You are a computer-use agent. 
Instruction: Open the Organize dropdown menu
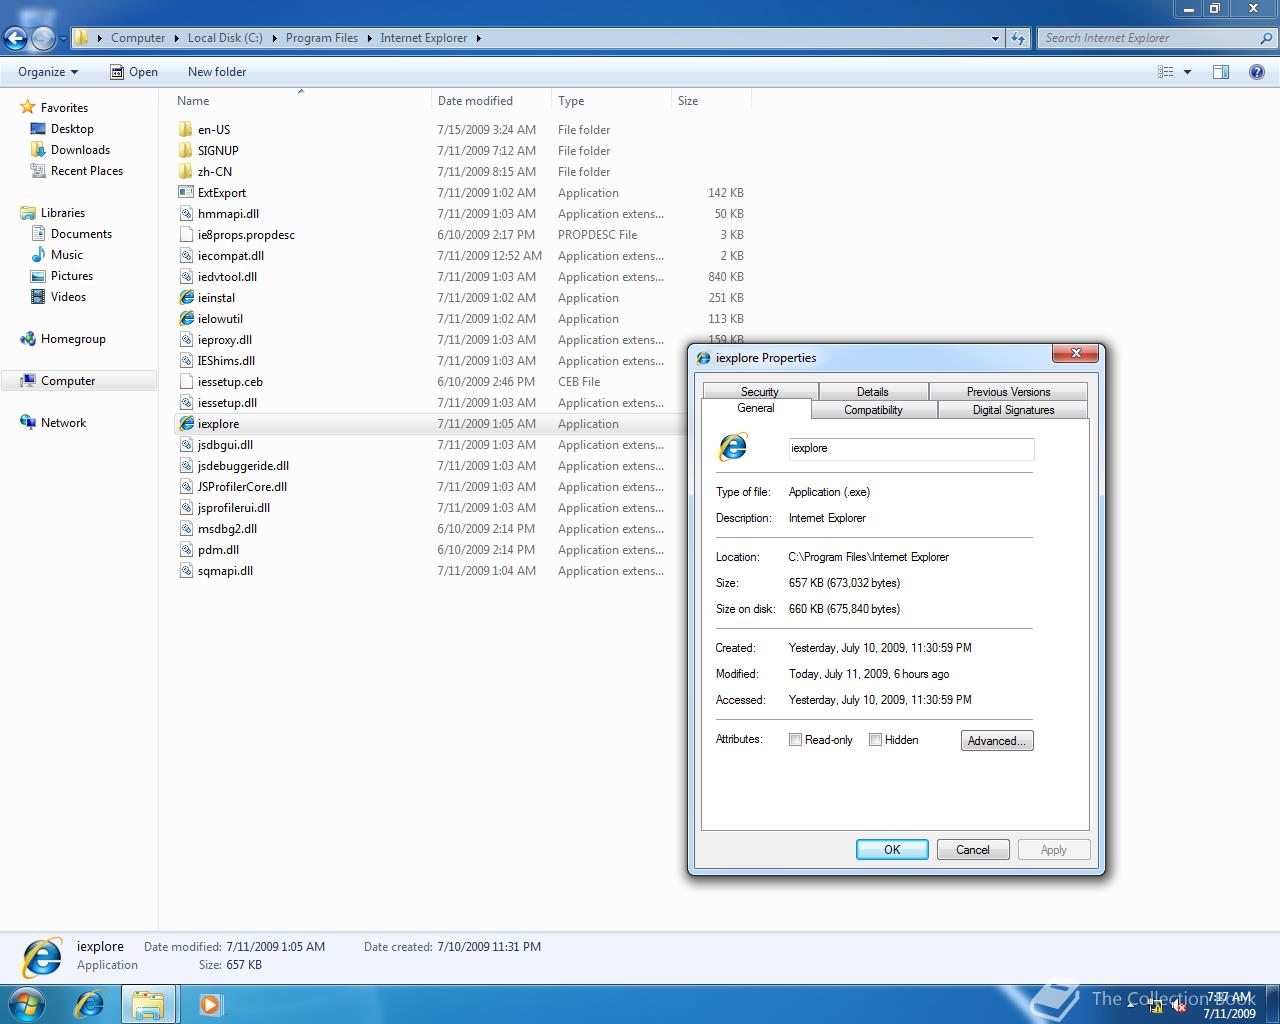48,72
